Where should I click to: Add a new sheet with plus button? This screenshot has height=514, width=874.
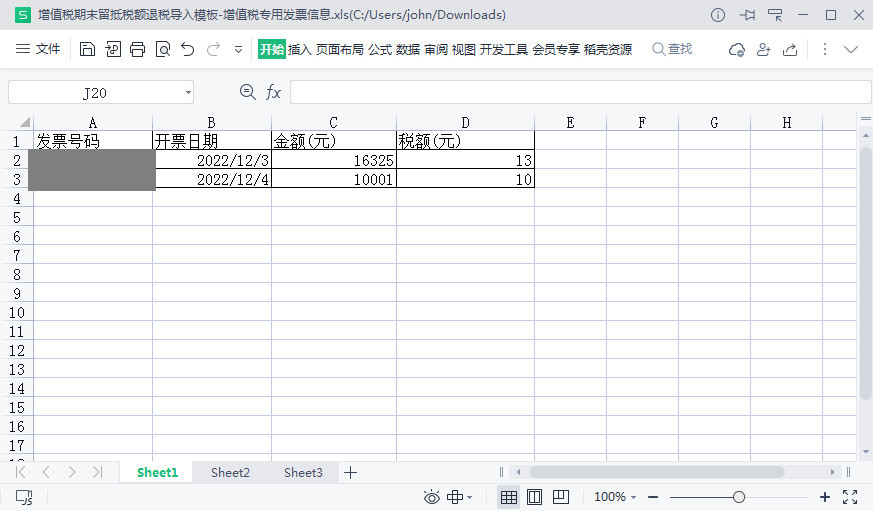(350, 473)
